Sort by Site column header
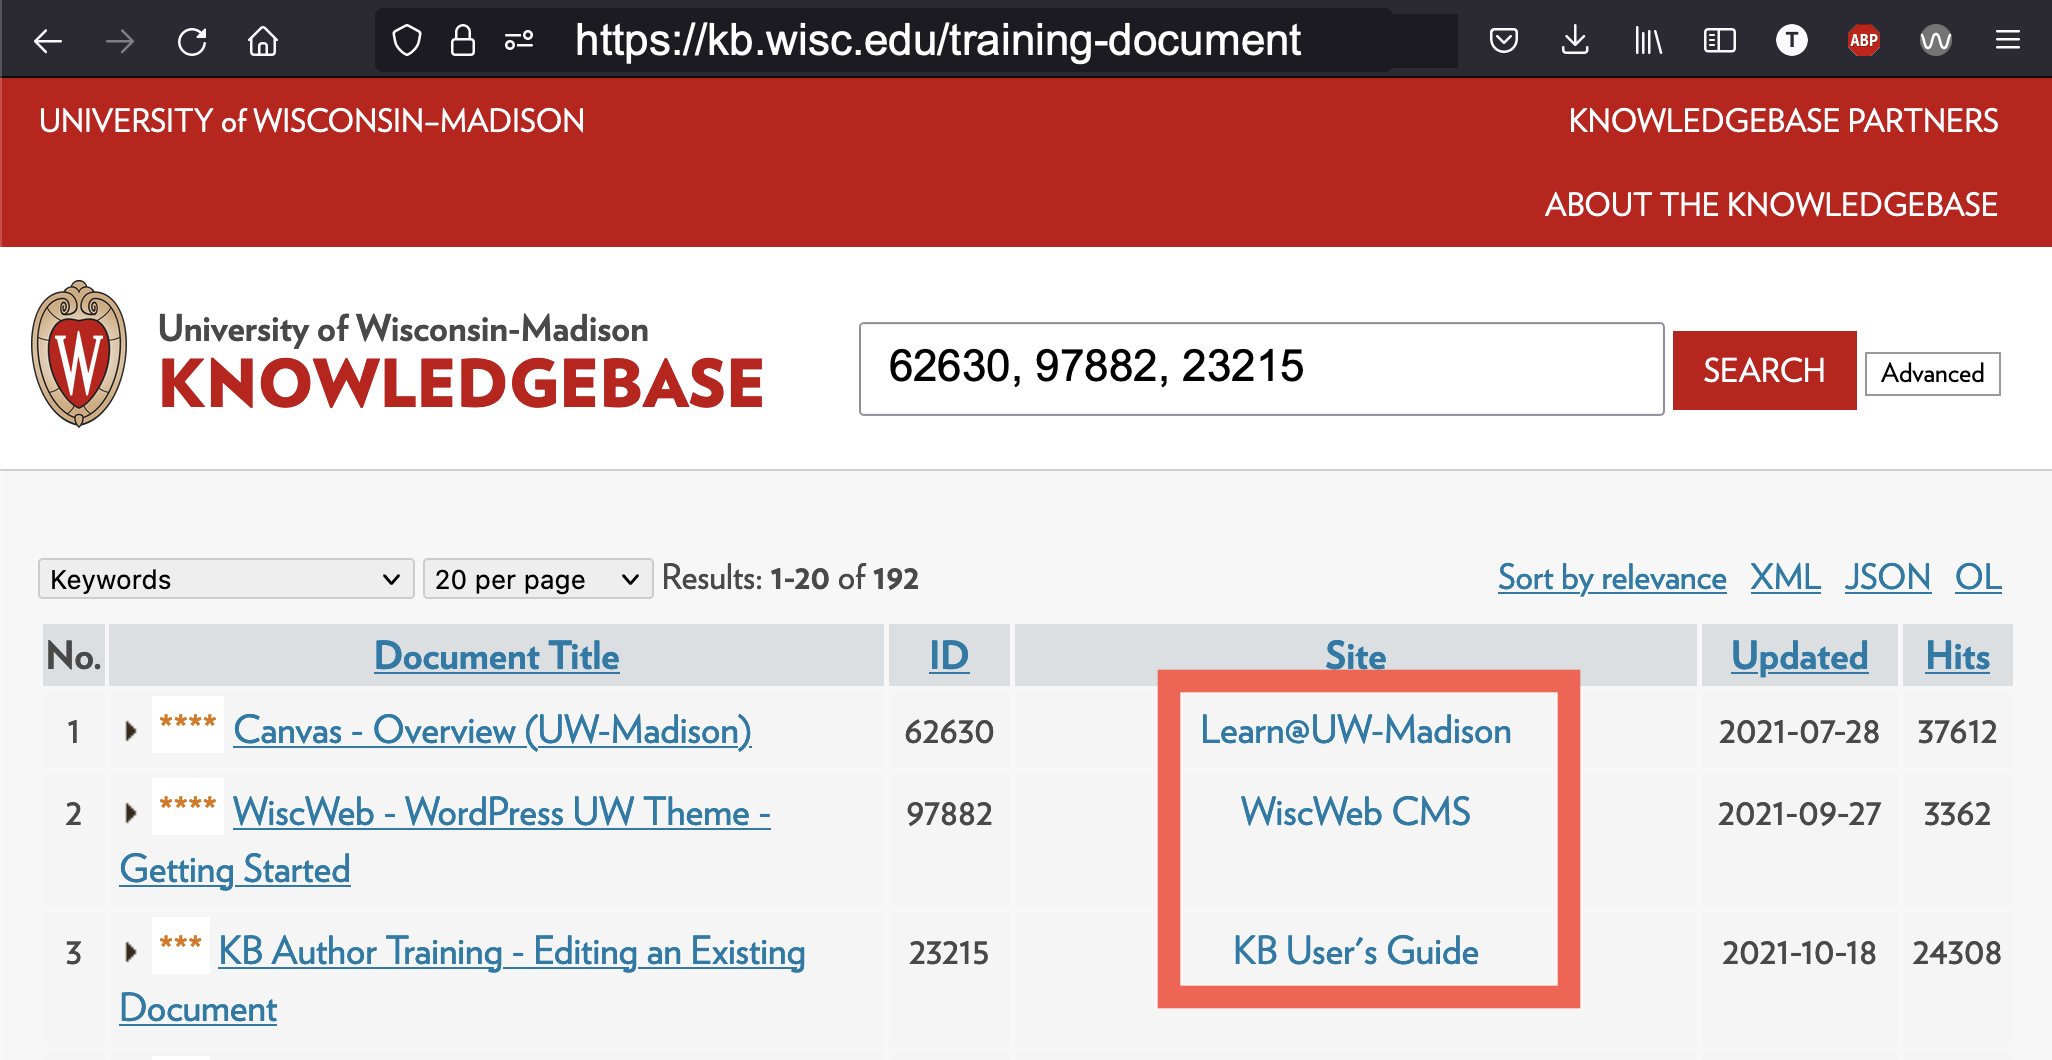2052x1060 pixels. 1355,656
